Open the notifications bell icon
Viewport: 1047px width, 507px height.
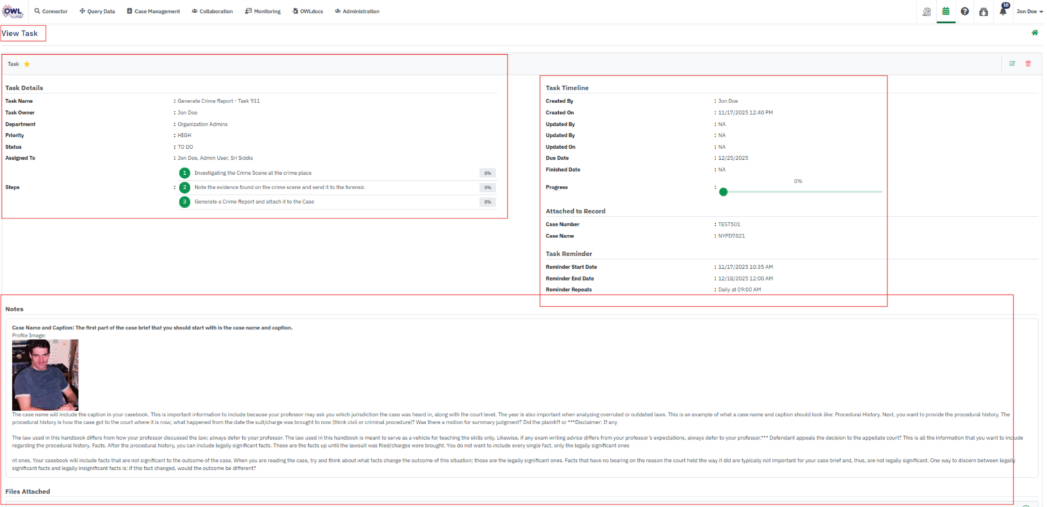pyautogui.click(x=1003, y=11)
